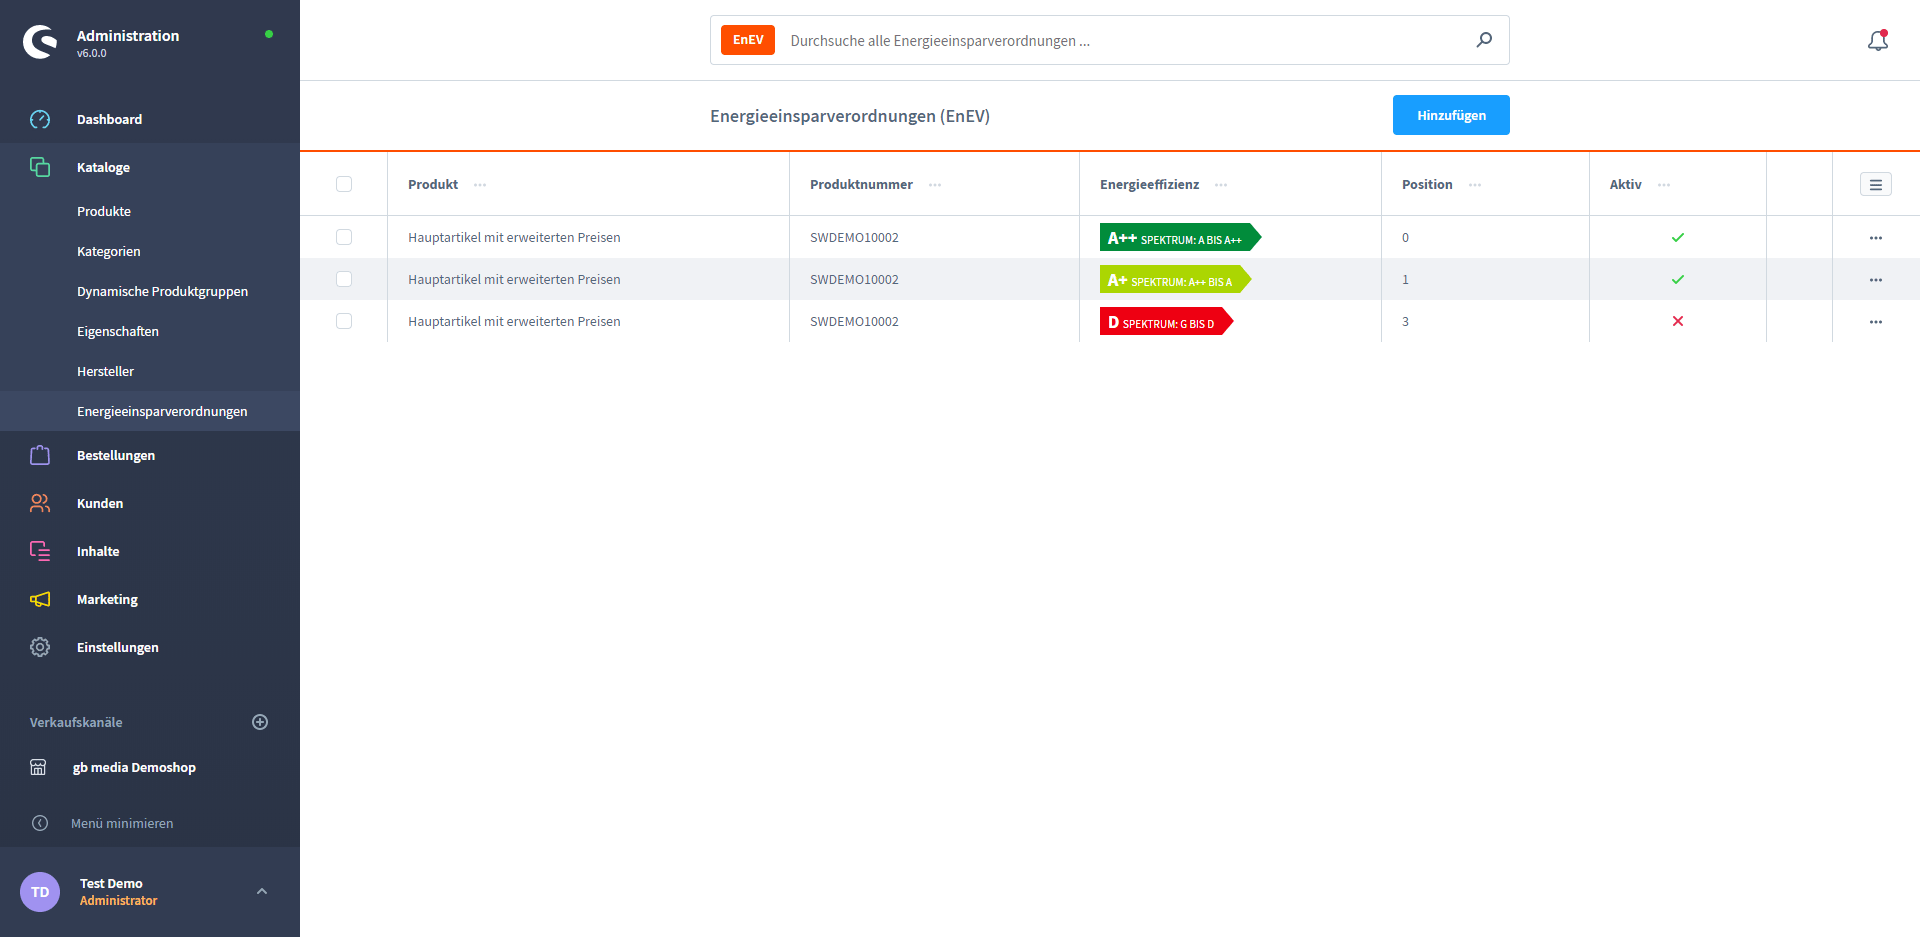The height and width of the screenshot is (937, 1920).
Task: Open Produkt column options dots
Action: pos(480,185)
